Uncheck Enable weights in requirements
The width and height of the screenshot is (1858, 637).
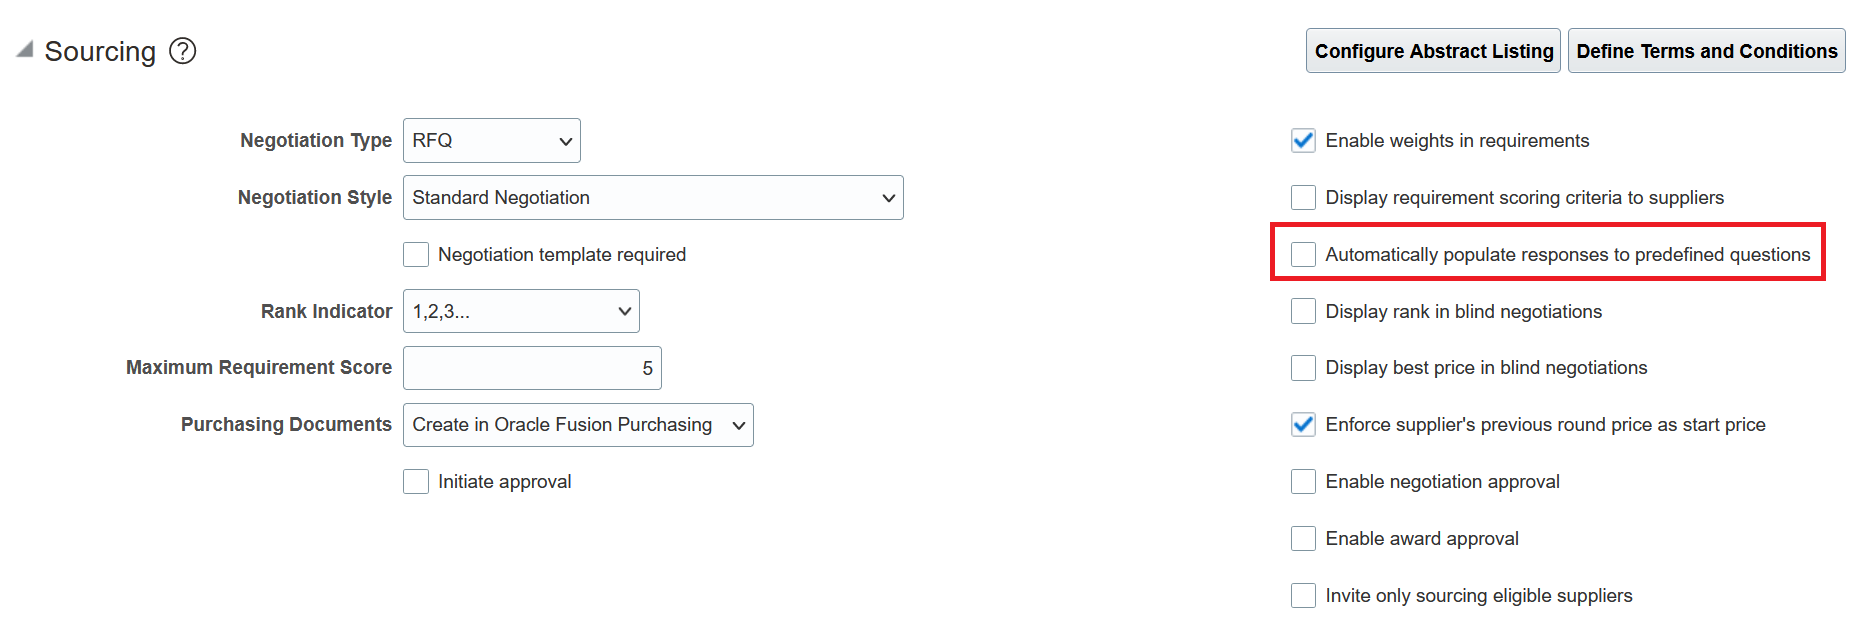point(1303,141)
